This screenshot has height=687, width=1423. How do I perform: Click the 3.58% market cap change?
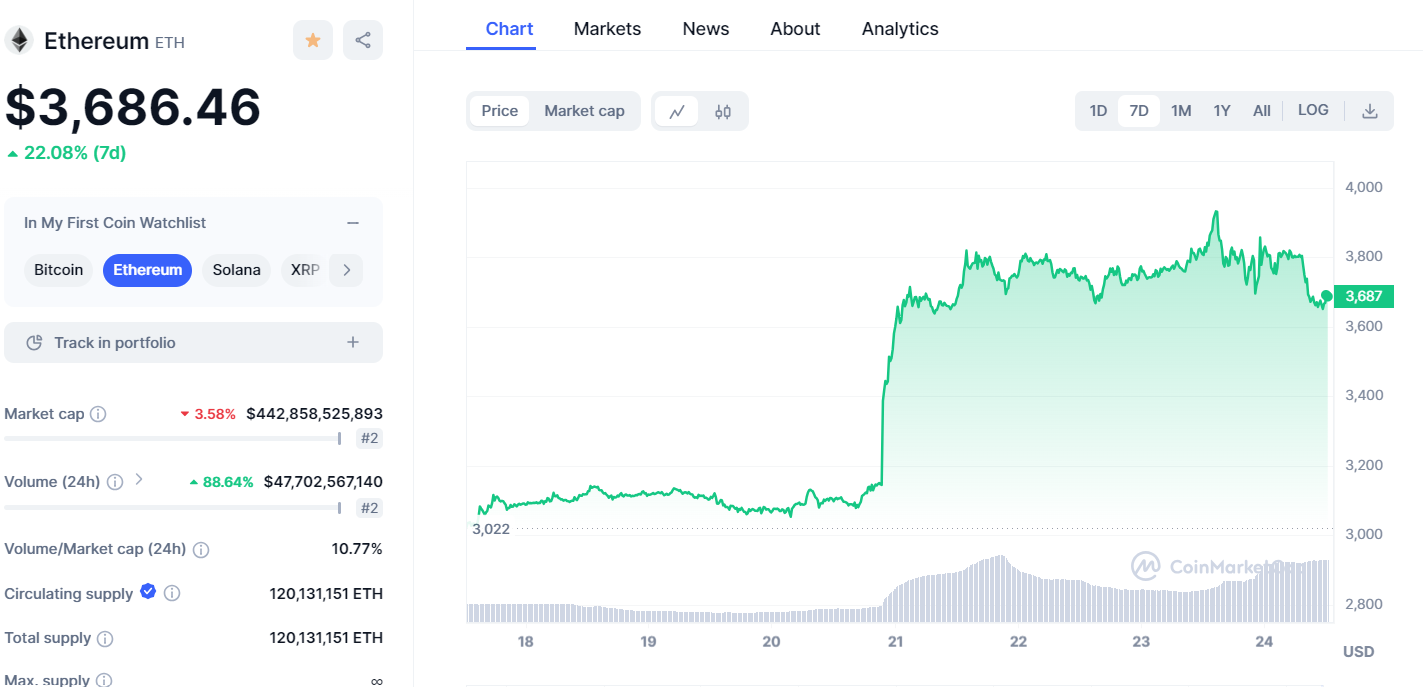(207, 414)
